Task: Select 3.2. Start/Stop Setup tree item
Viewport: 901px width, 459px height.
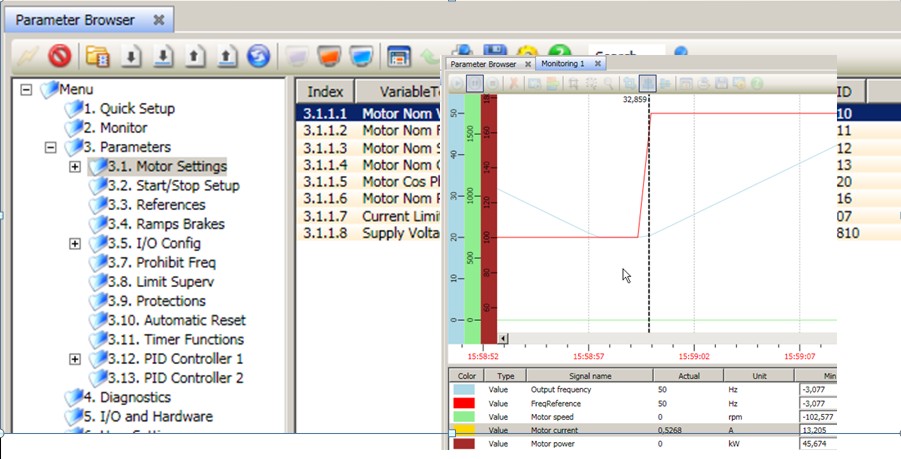Action: 174,186
